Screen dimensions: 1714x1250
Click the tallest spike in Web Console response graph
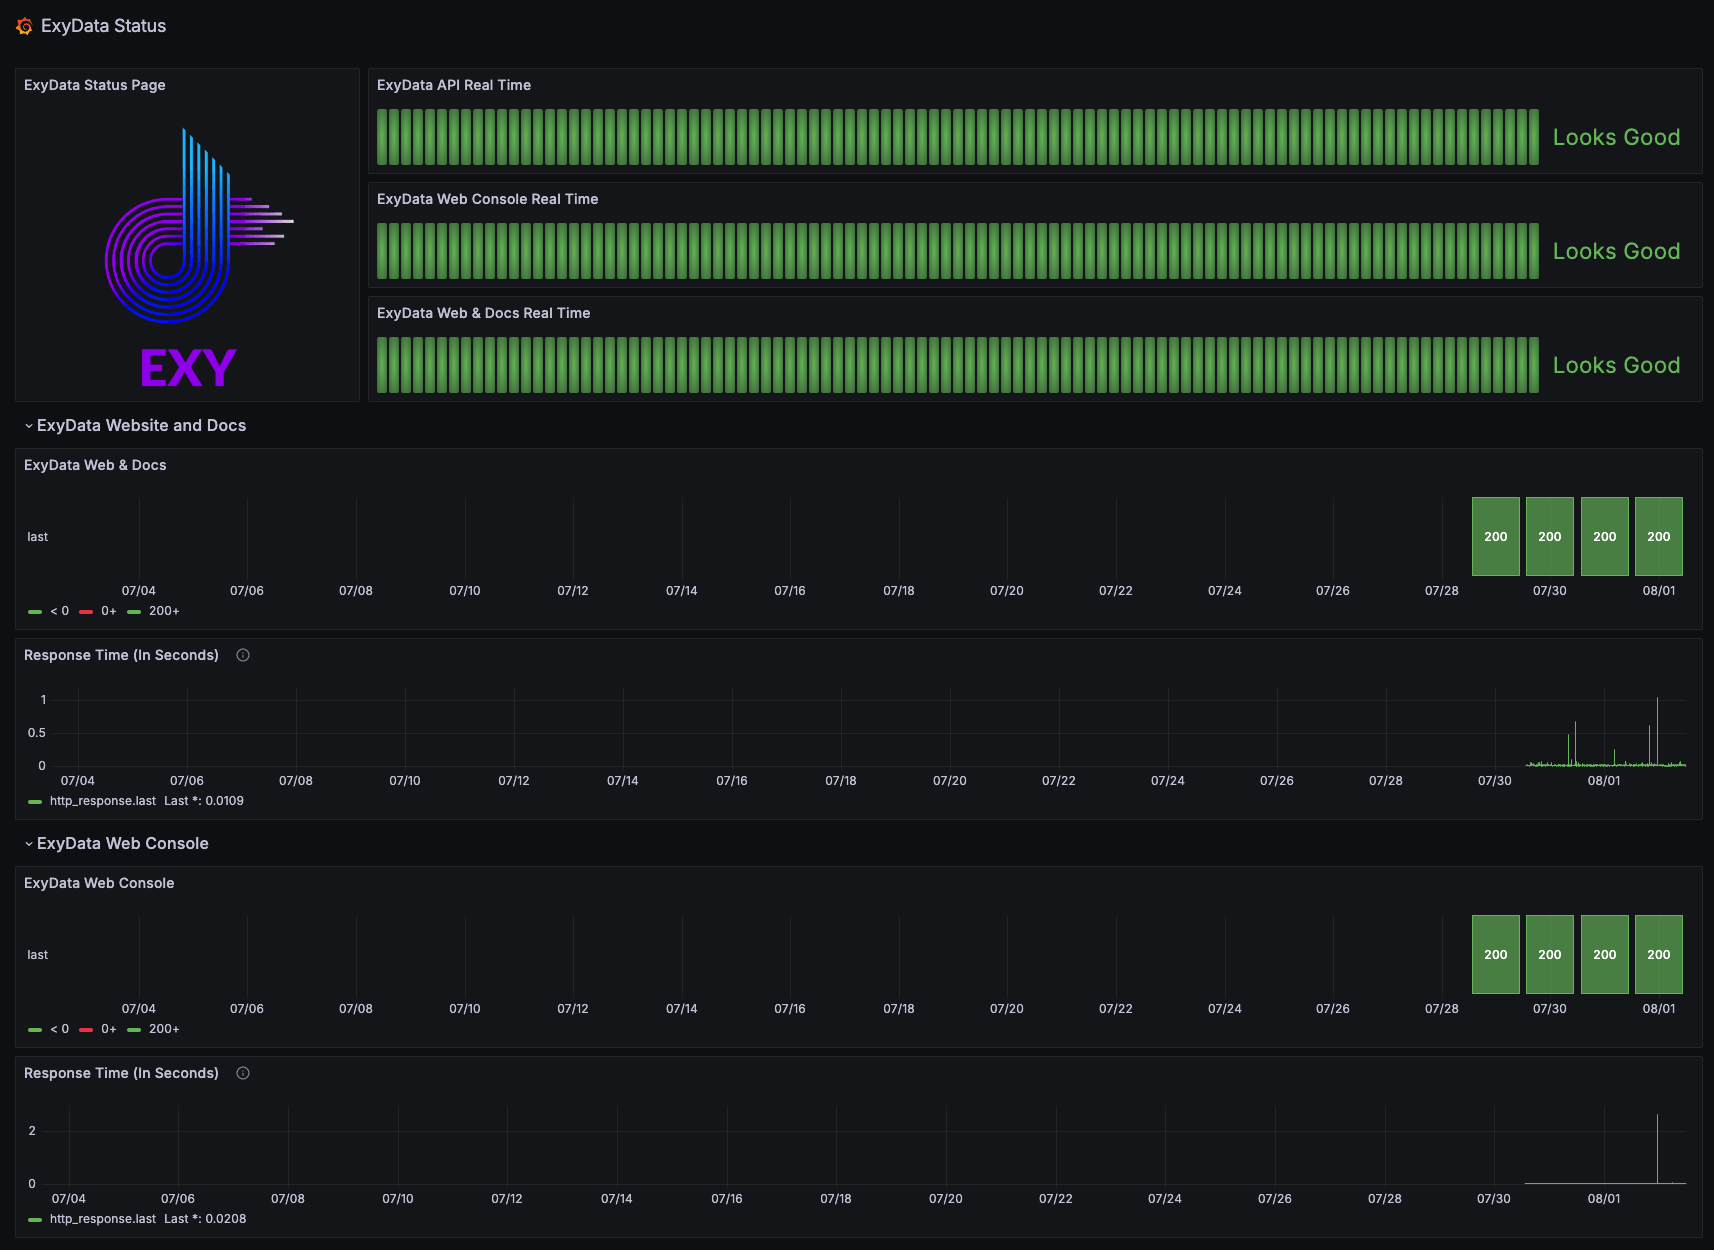[x=1657, y=1148]
